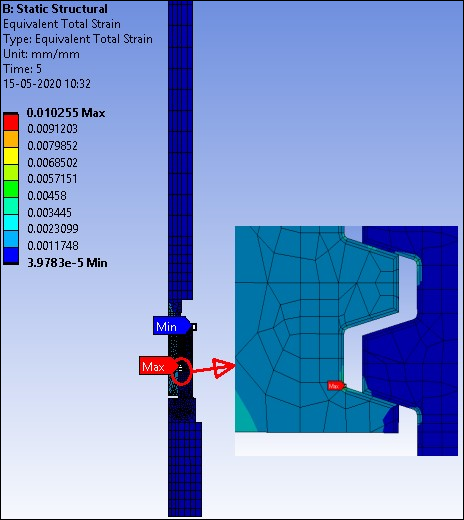The image size is (464, 520).
Task: Click legend value 0.010255 Max
Action: pos(66,113)
